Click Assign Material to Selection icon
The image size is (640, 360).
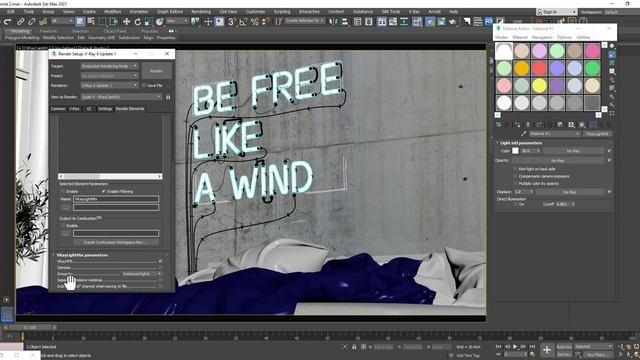point(517,124)
